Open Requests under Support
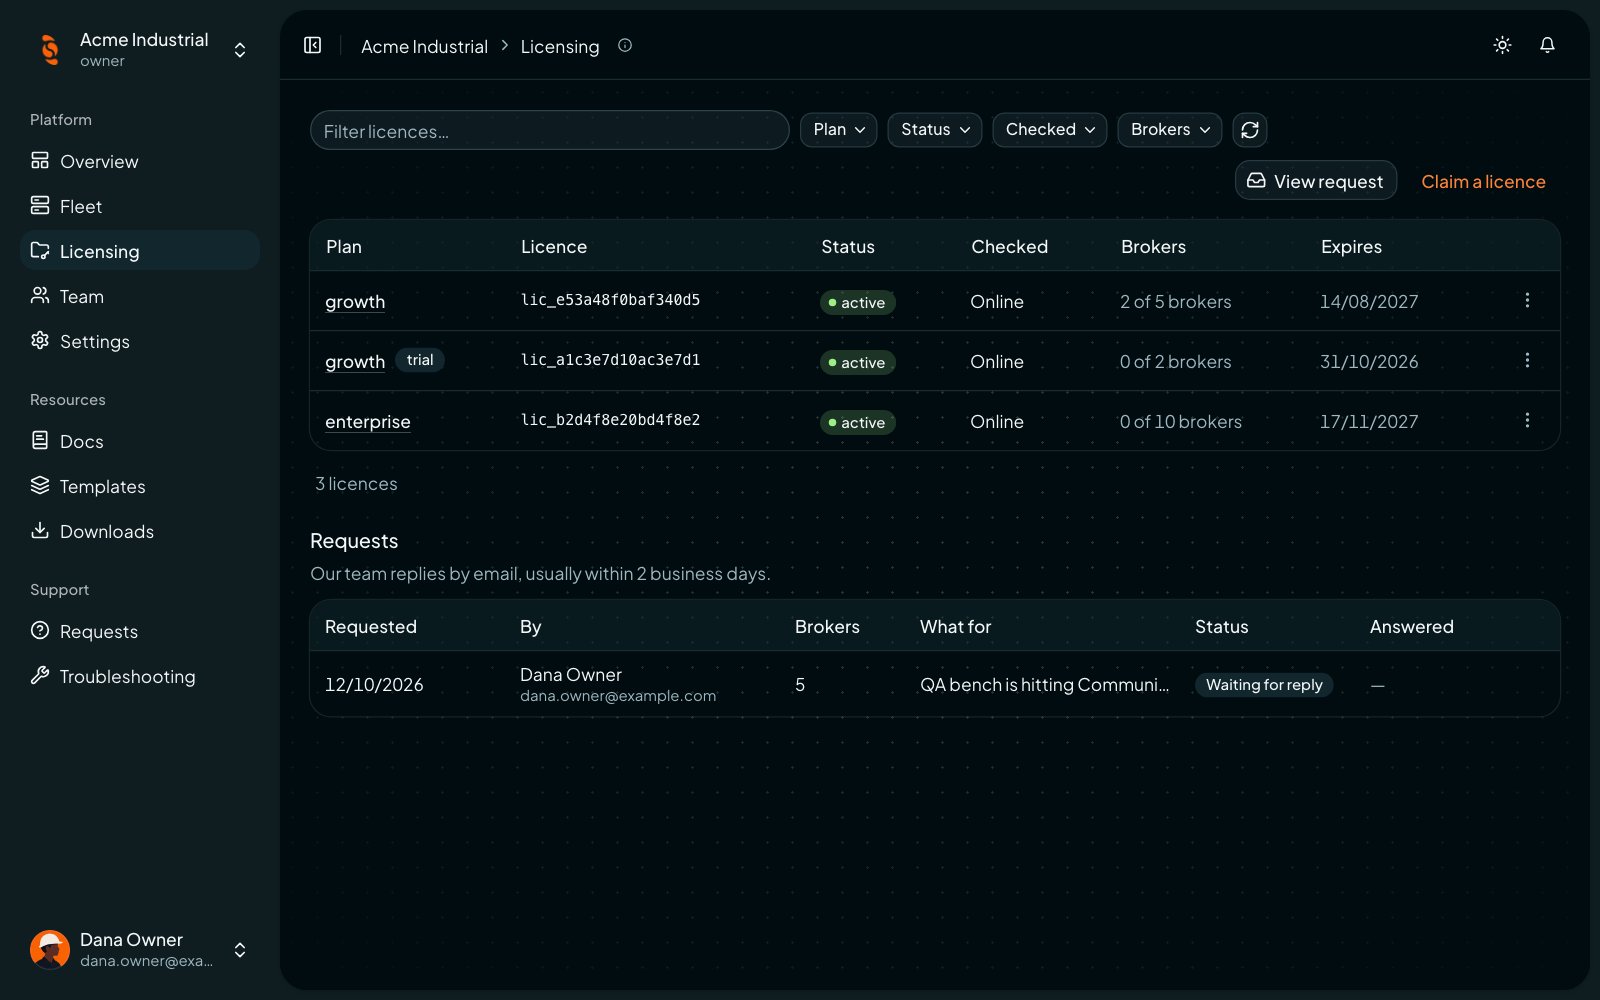Screen dimensions: 1600x1000 tap(140, 631)
